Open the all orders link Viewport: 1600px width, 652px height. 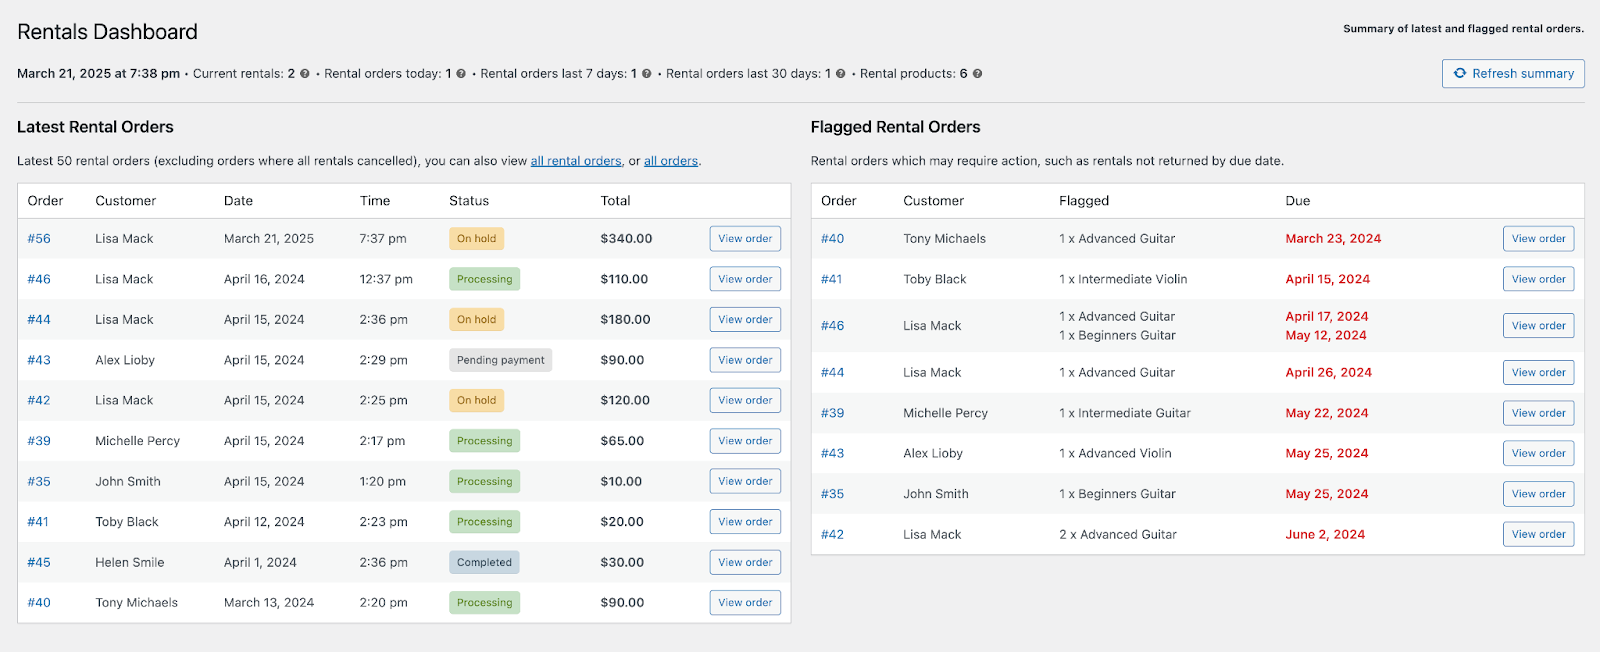[671, 161]
